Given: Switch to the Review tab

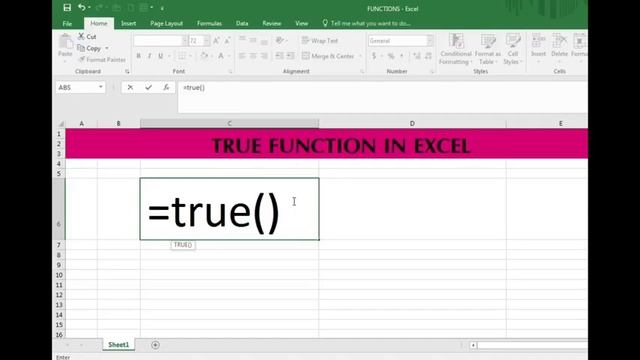Looking at the screenshot, I should coord(272,23).
